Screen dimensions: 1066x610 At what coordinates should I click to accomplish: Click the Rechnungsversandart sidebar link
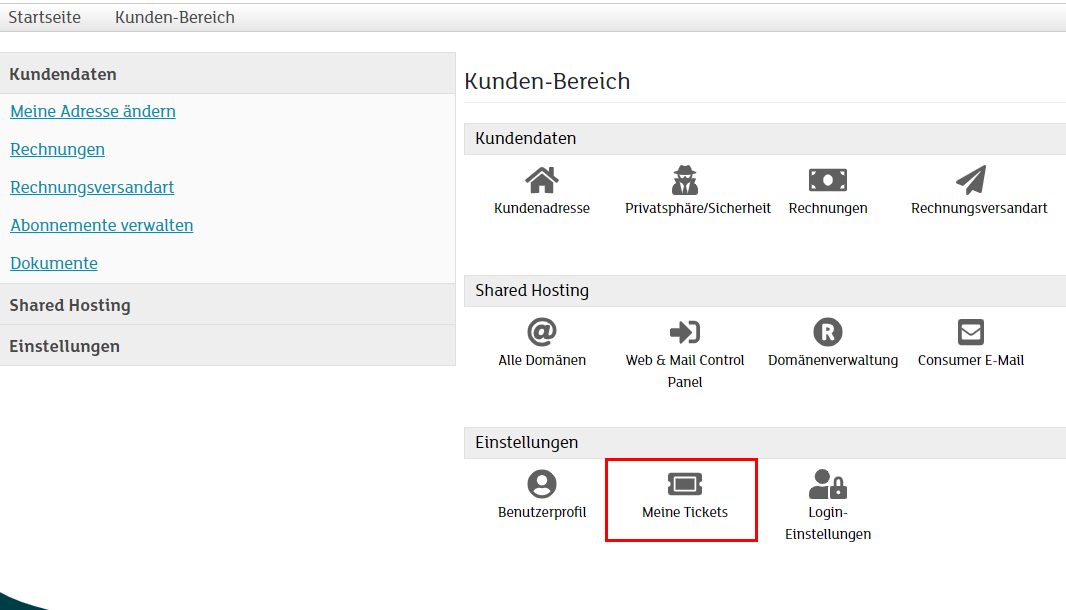pyautogui.click(x=92, y=187)
